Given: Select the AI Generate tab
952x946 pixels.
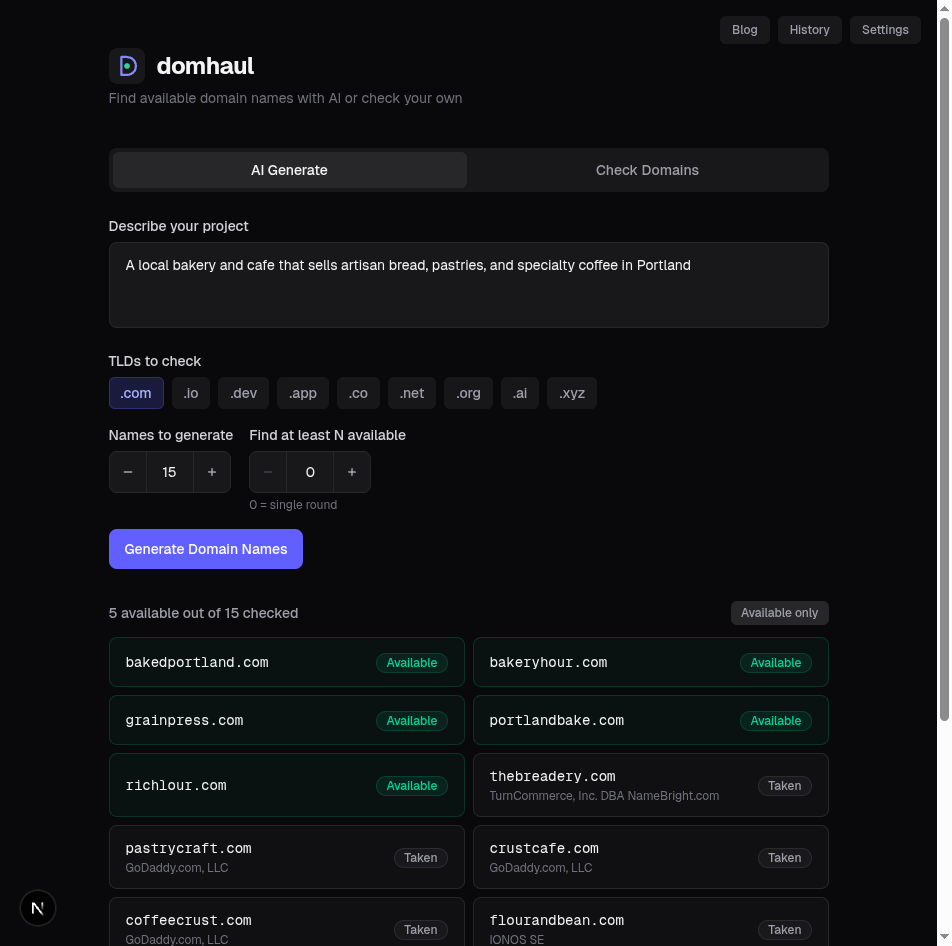Looking at the screenshot, I should [289, 170].
